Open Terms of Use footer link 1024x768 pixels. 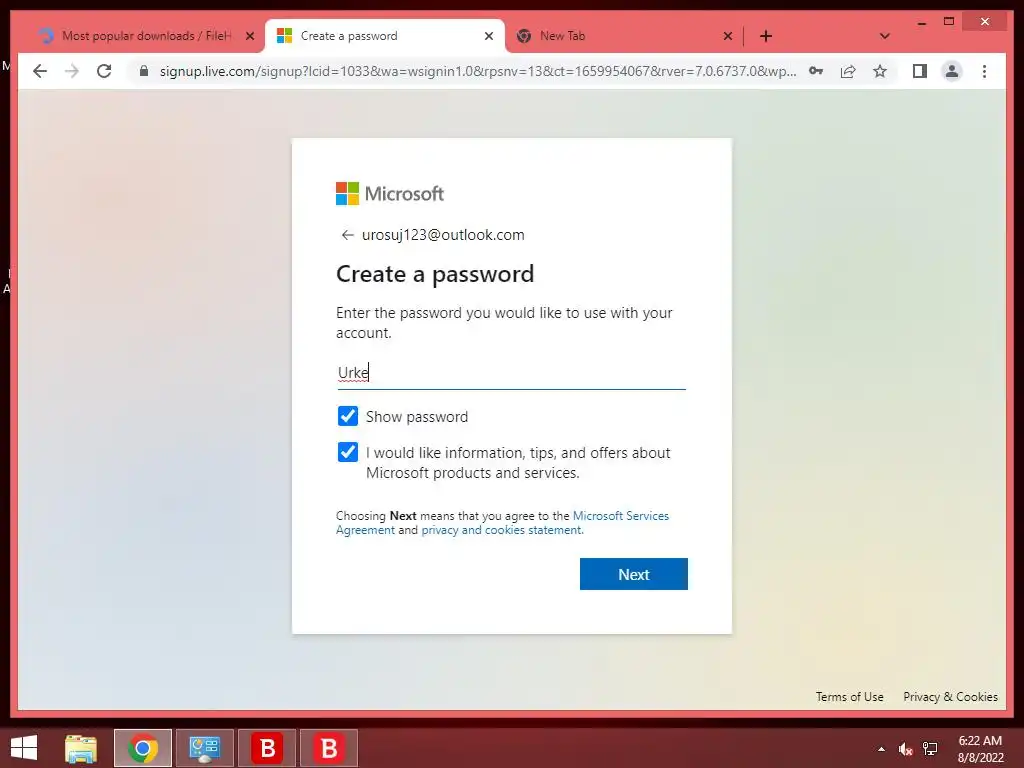click(849, 697)
